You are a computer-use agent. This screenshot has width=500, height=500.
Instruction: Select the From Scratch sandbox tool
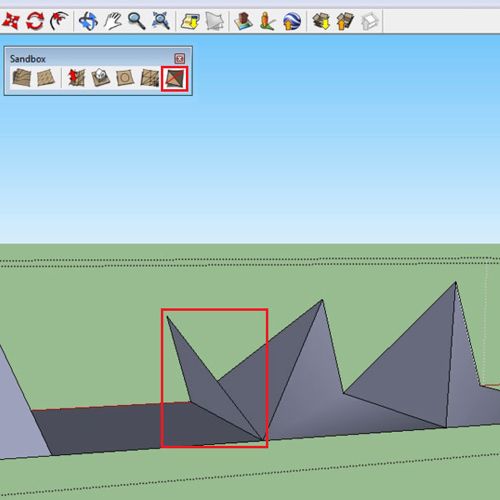tap(45, 78)
